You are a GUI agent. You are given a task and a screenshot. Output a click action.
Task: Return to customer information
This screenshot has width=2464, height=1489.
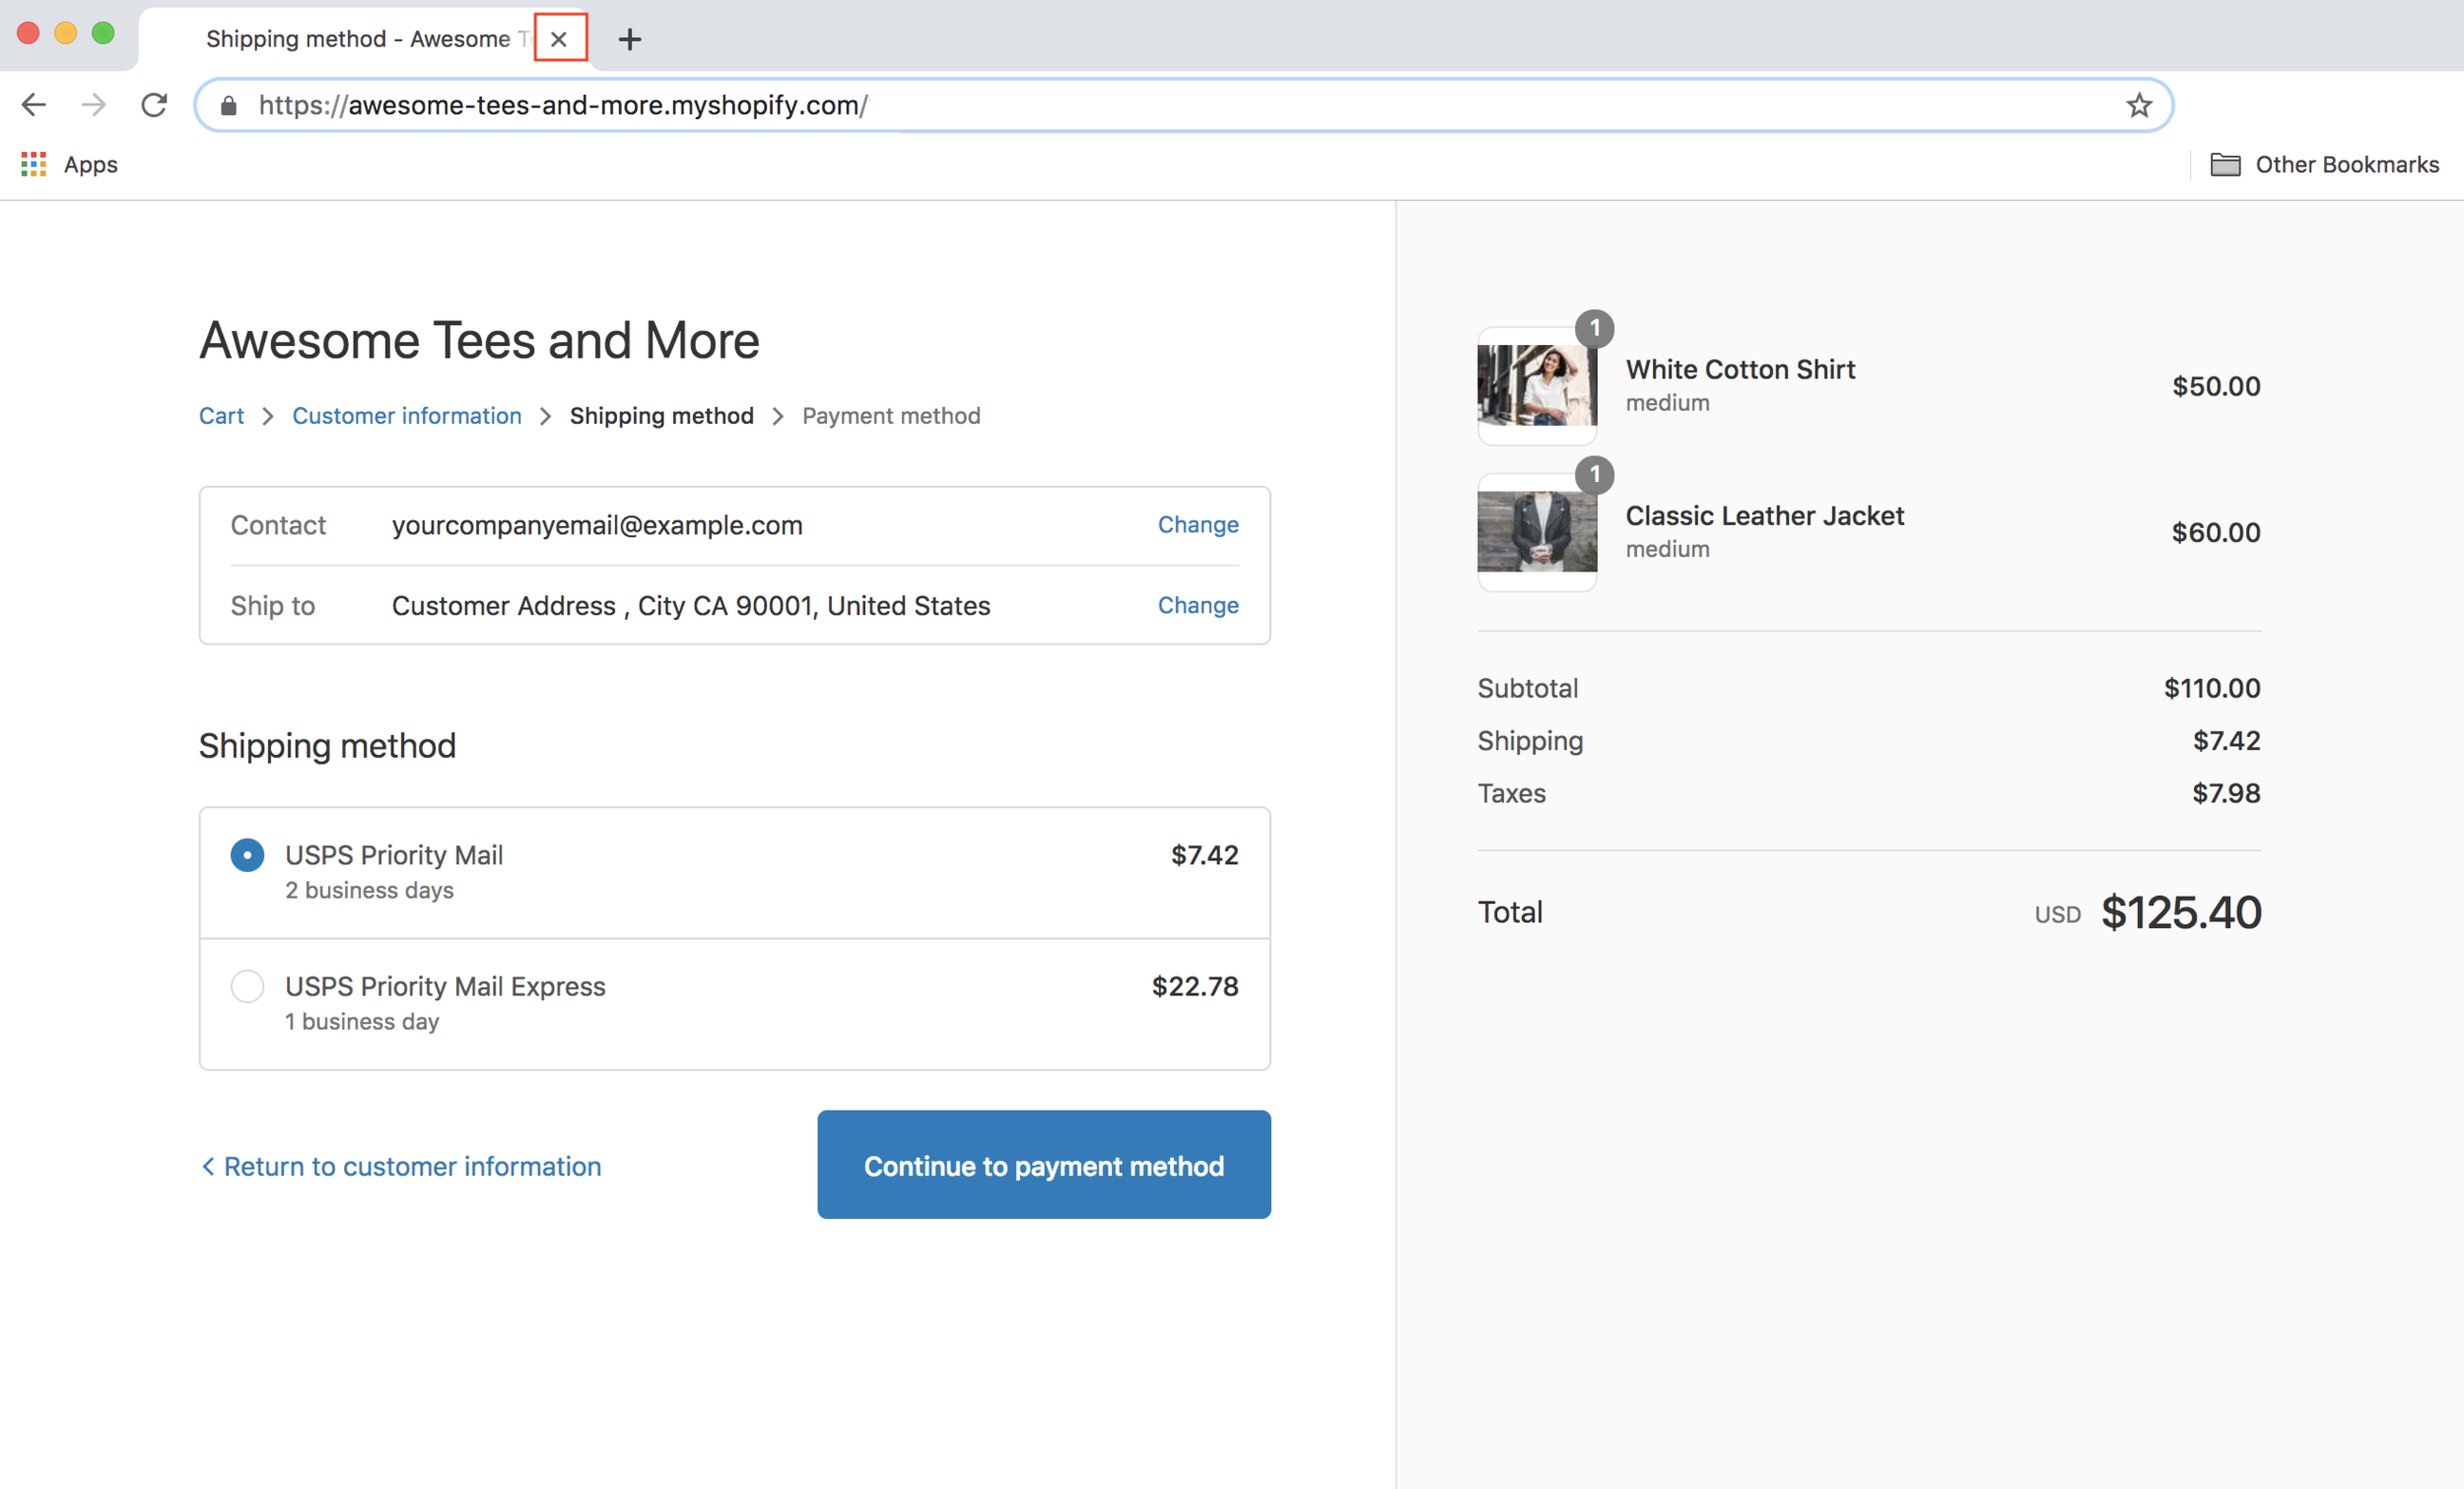click(x=400, y=1166)
